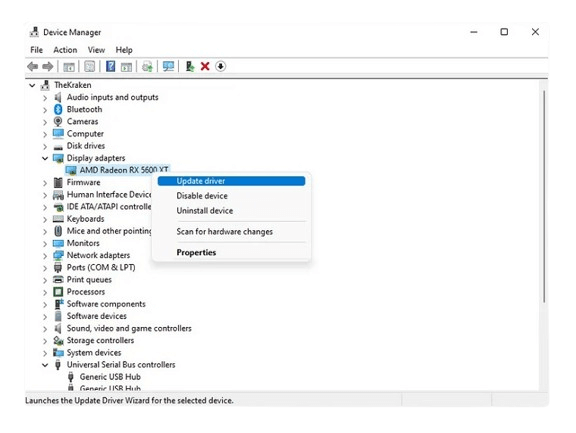Click the Device Manager title bar icon
The image size is (576, 433).
coord(34,32)
